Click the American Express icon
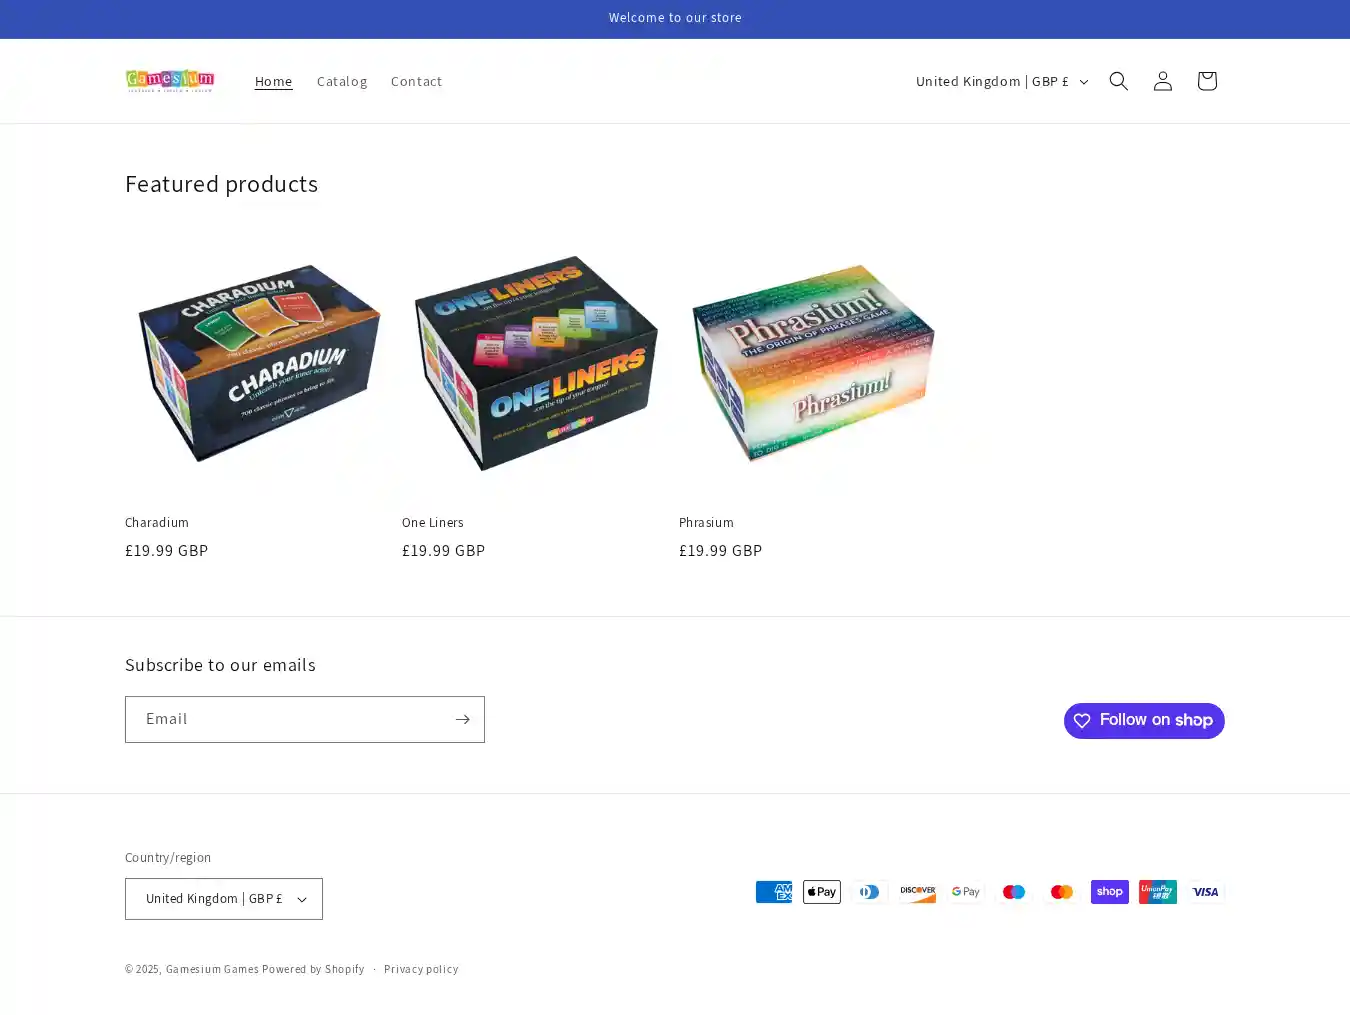 (774, 892)
